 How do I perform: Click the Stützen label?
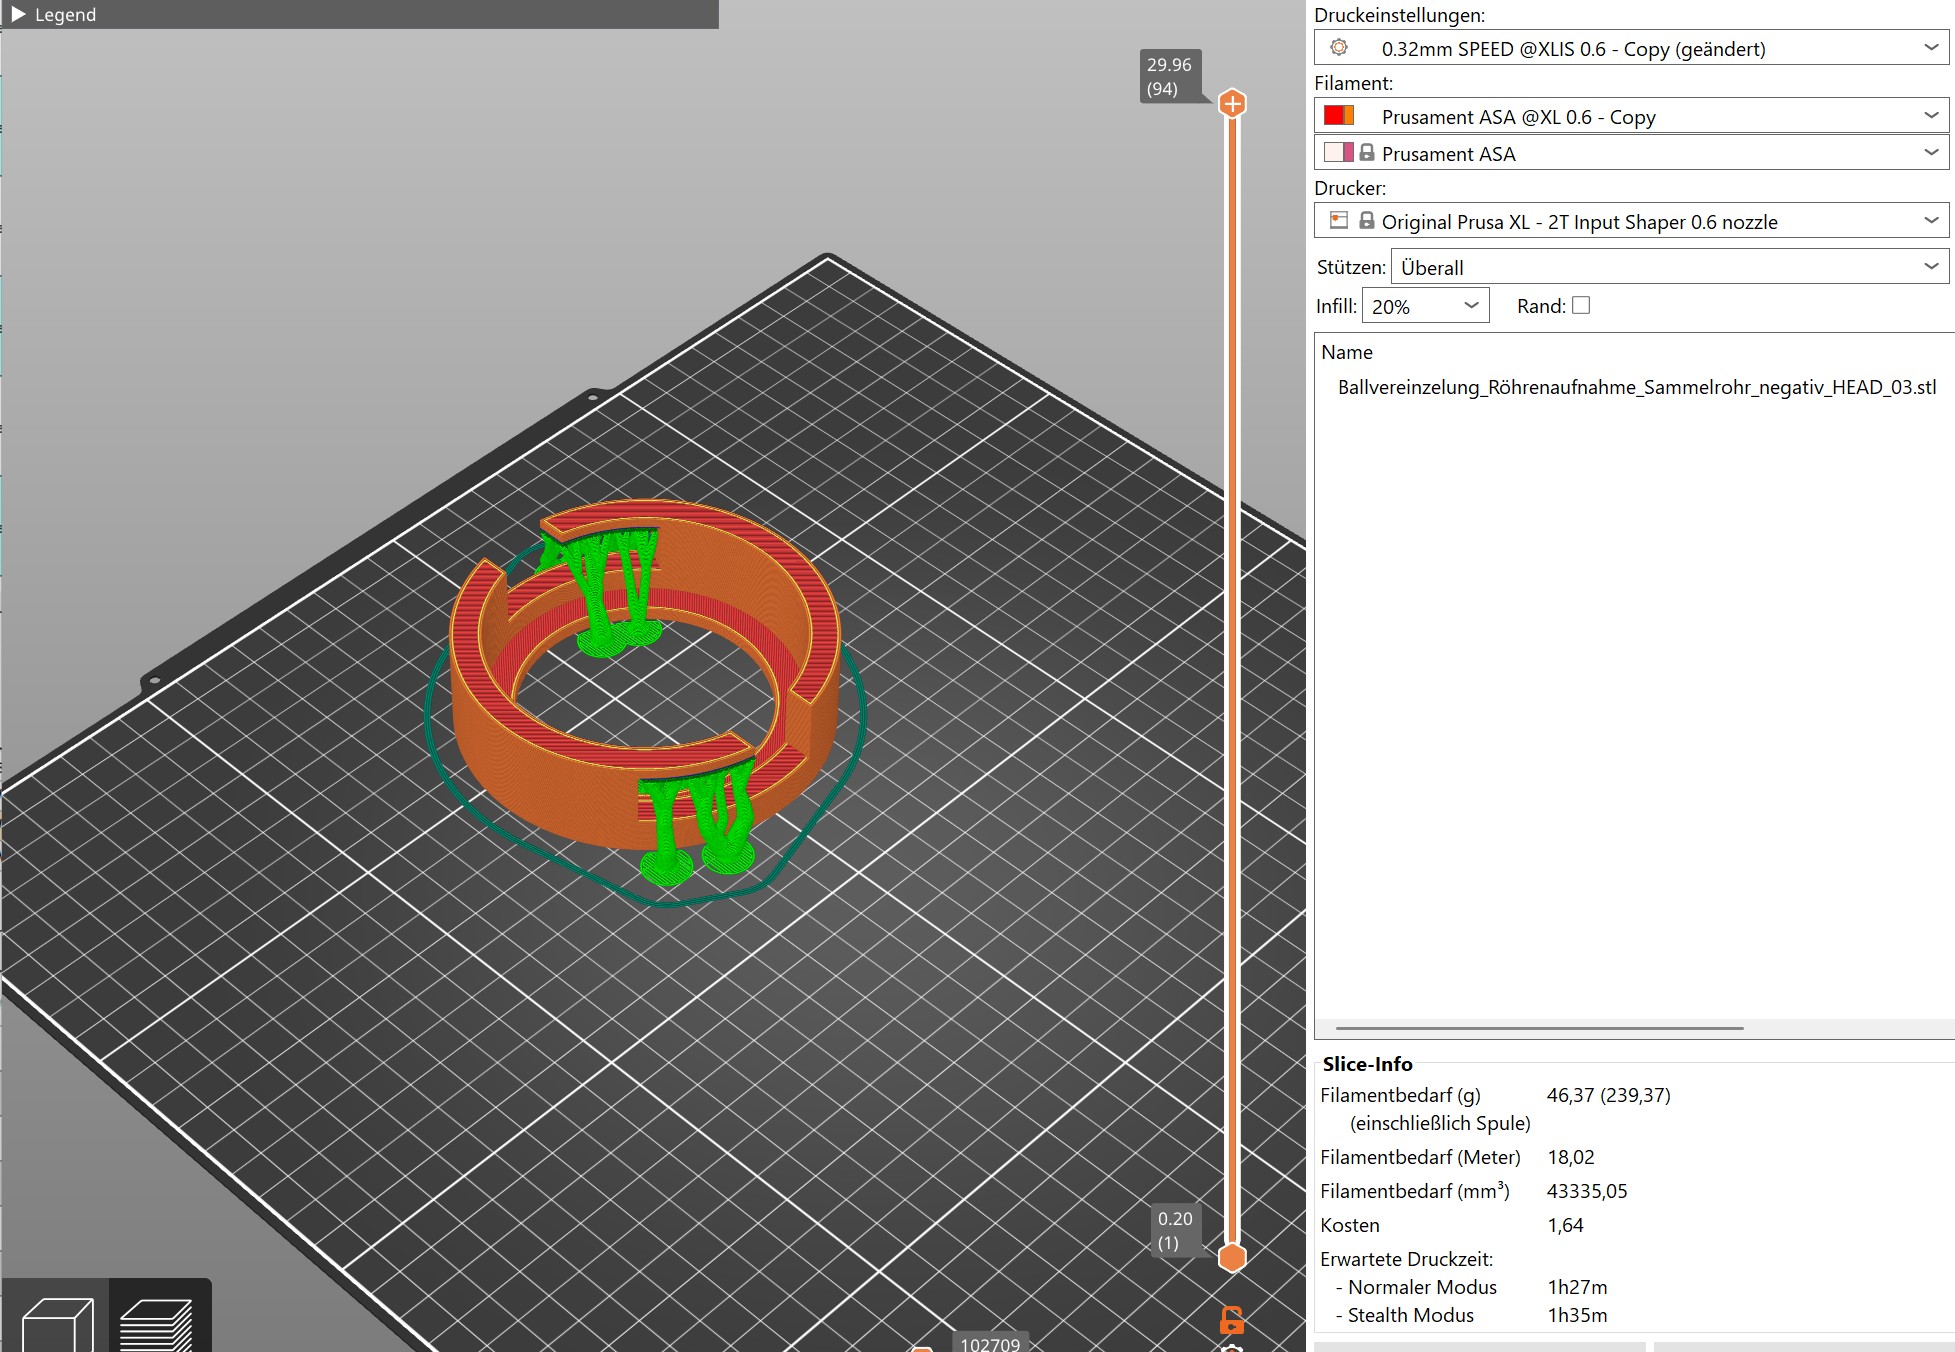(1351, 267)
